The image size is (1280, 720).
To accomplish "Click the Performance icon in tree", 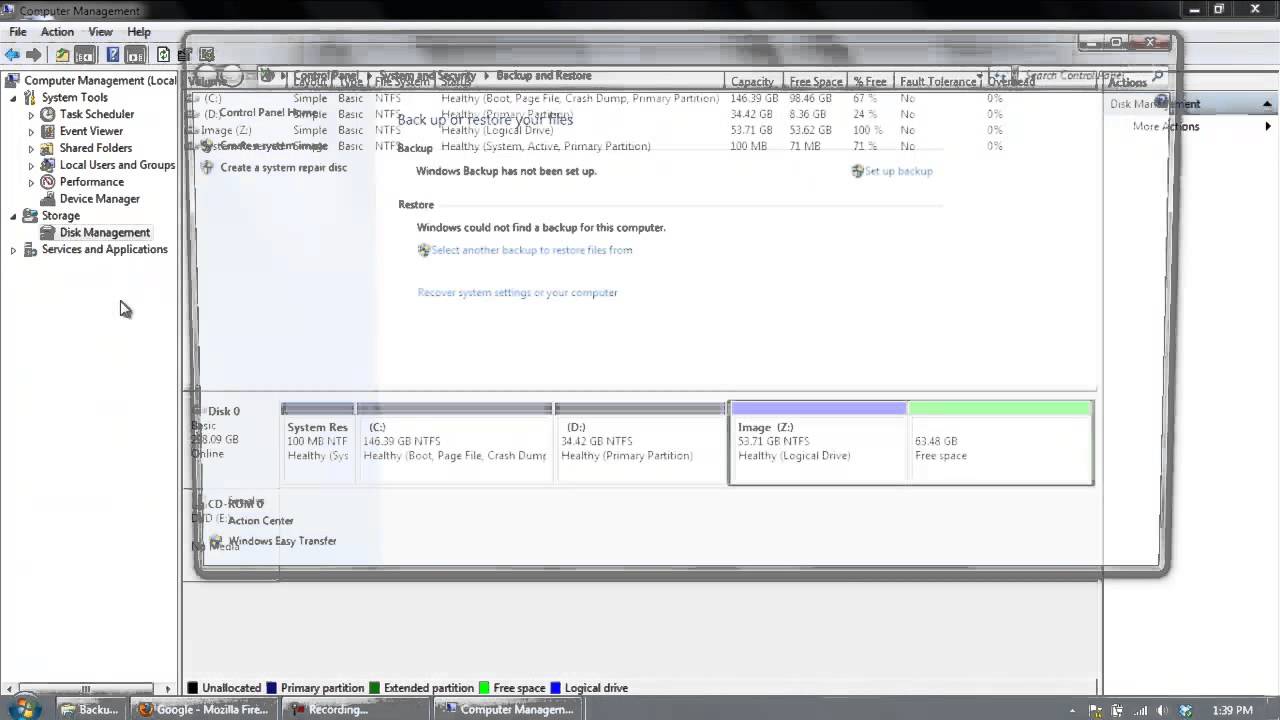I will [x=47, y=182].
